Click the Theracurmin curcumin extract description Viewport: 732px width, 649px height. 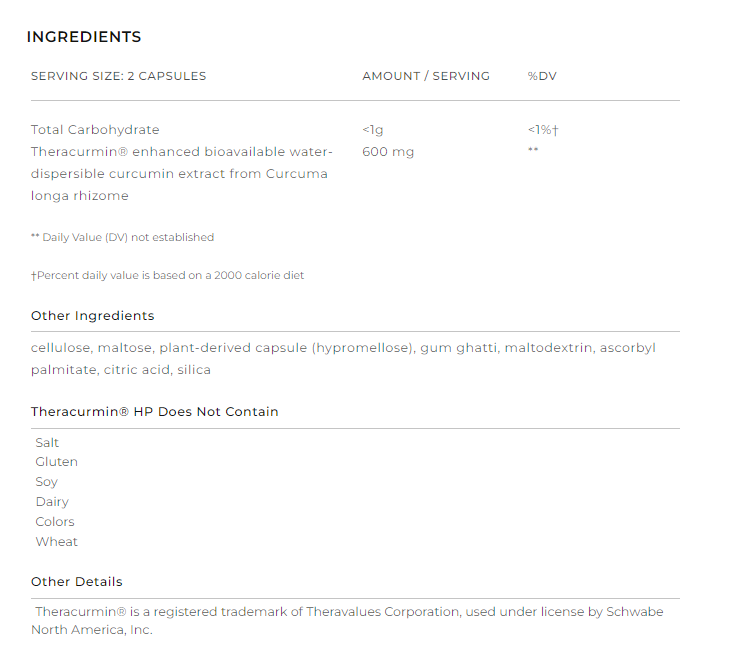point(180,173)
